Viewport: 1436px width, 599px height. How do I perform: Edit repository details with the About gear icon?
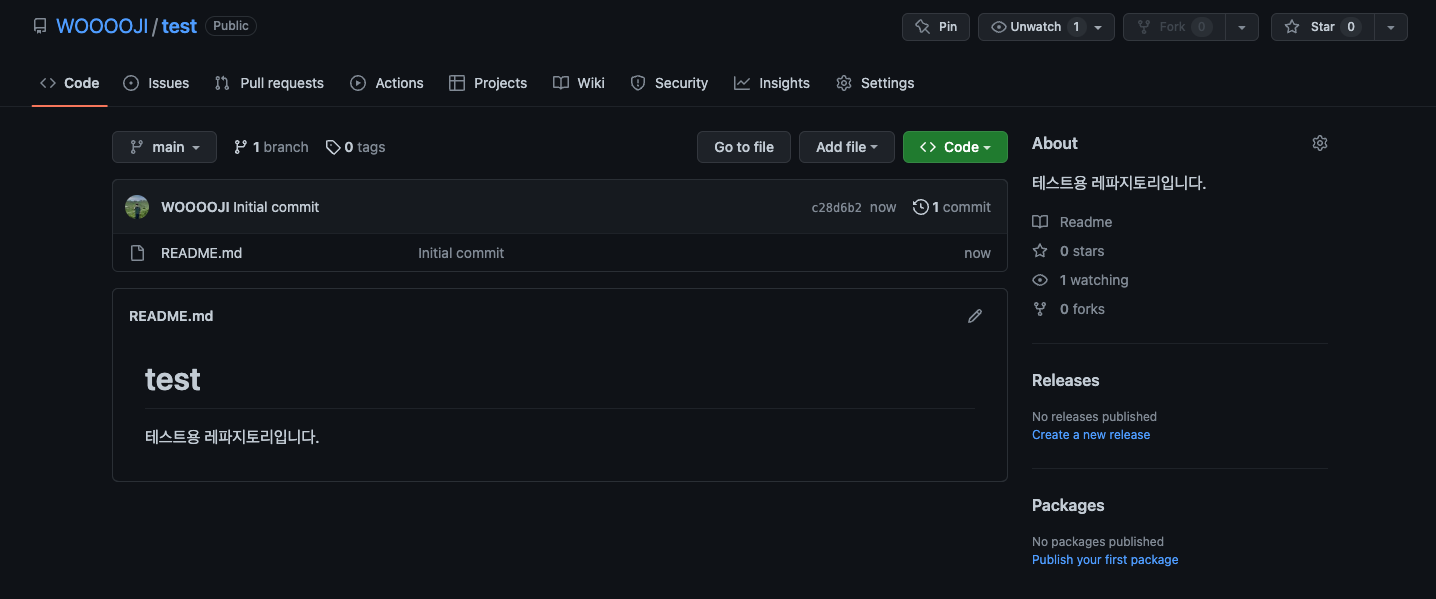(1320, 143)
